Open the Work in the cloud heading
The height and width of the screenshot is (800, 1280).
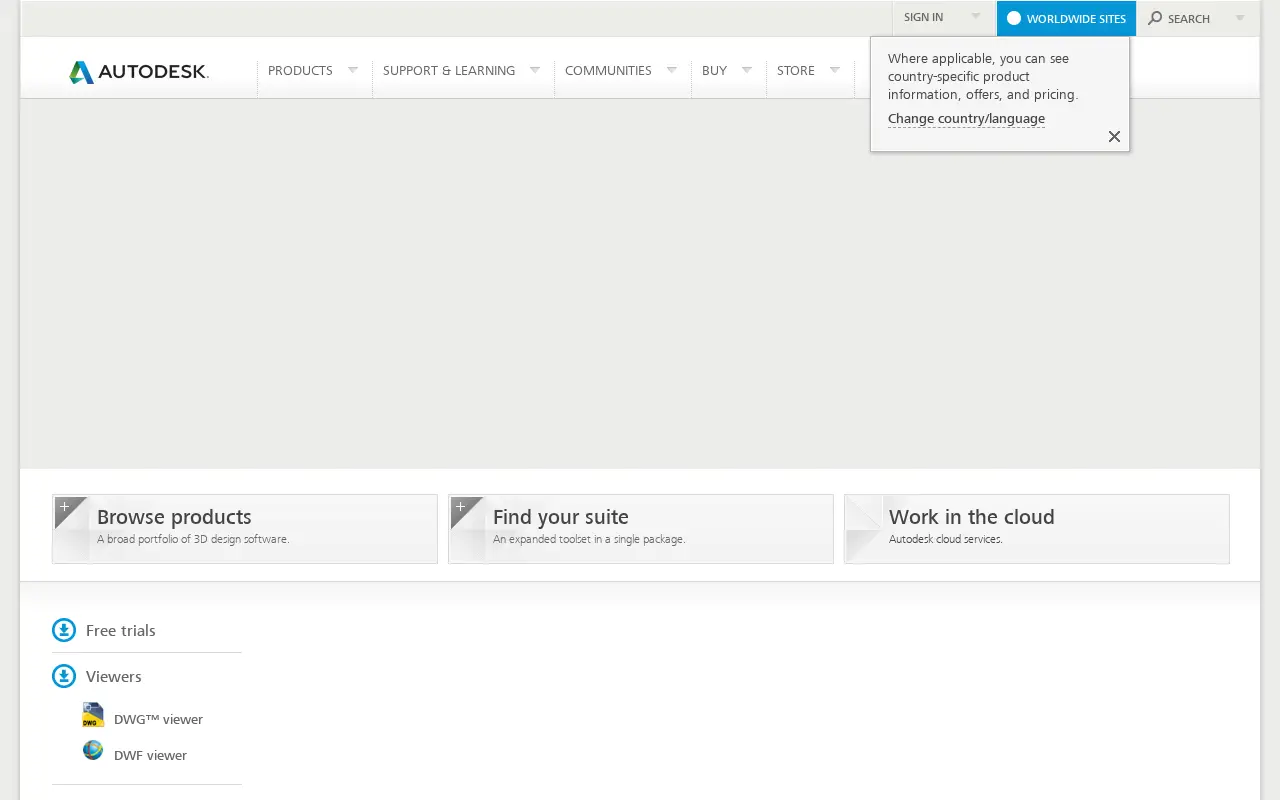pyautogui.click(x=972, y=517)
